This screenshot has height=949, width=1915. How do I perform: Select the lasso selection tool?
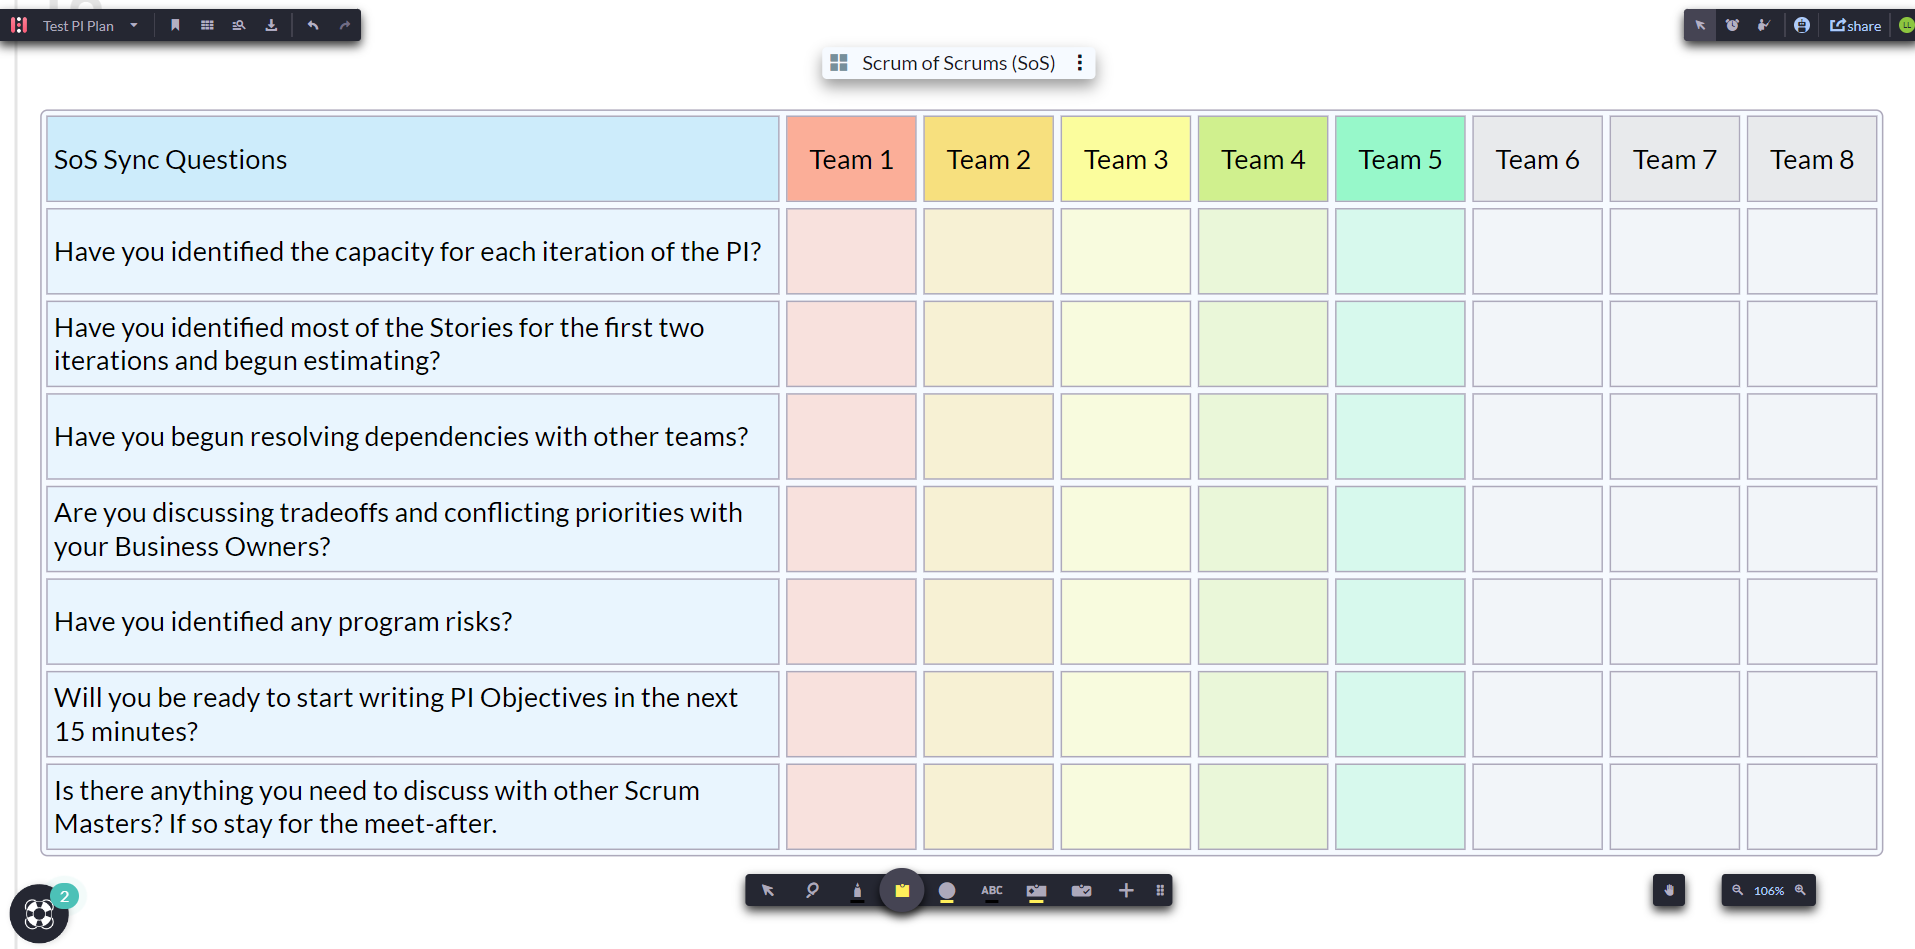click(812, 890)
